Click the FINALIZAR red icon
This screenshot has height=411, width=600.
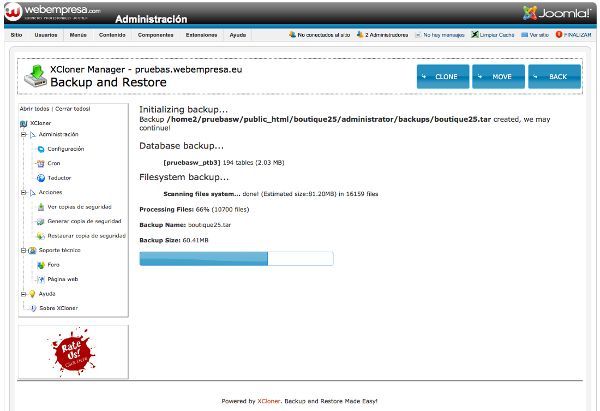(559, 34)
